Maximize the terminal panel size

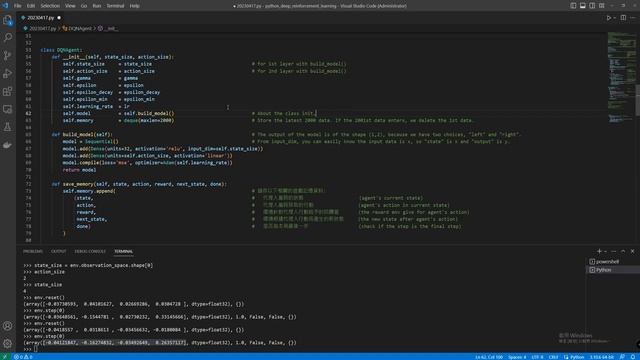coord(623,251)
